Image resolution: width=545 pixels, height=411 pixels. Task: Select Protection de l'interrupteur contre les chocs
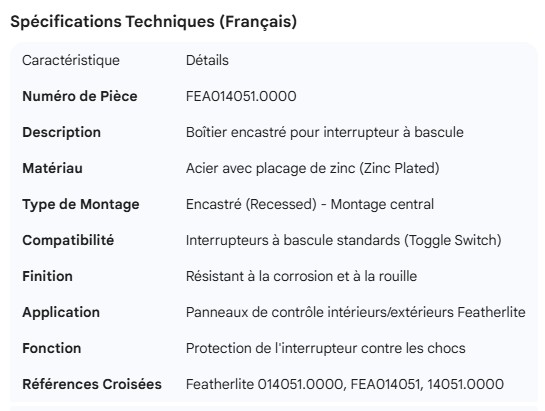point(326,348)
